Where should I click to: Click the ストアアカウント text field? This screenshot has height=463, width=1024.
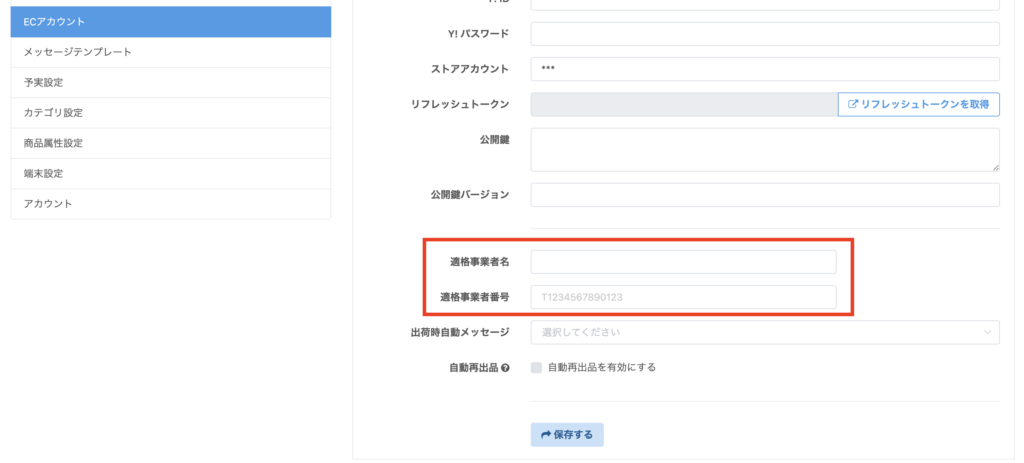765,69
